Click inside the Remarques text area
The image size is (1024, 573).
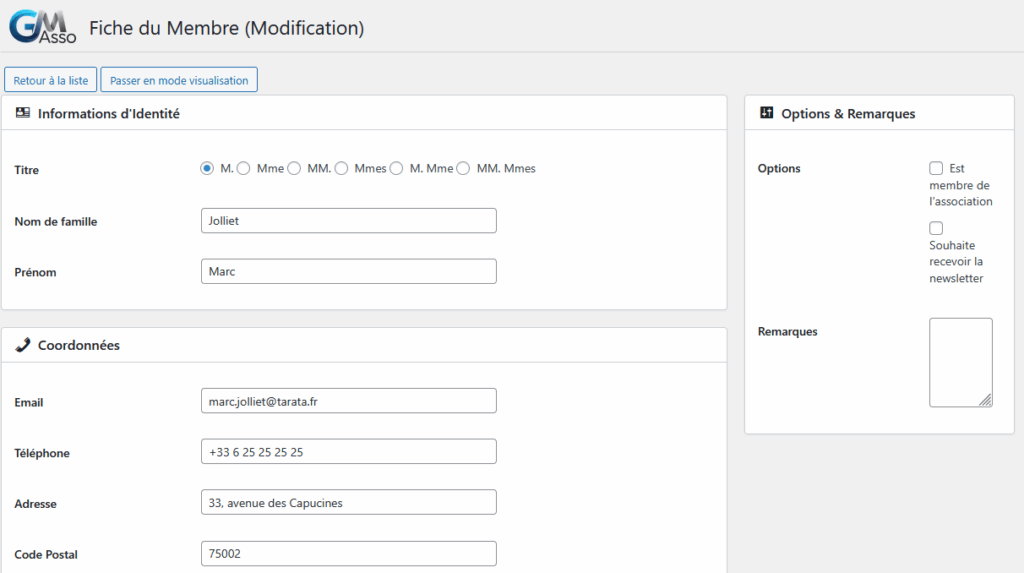click(960, 362)
